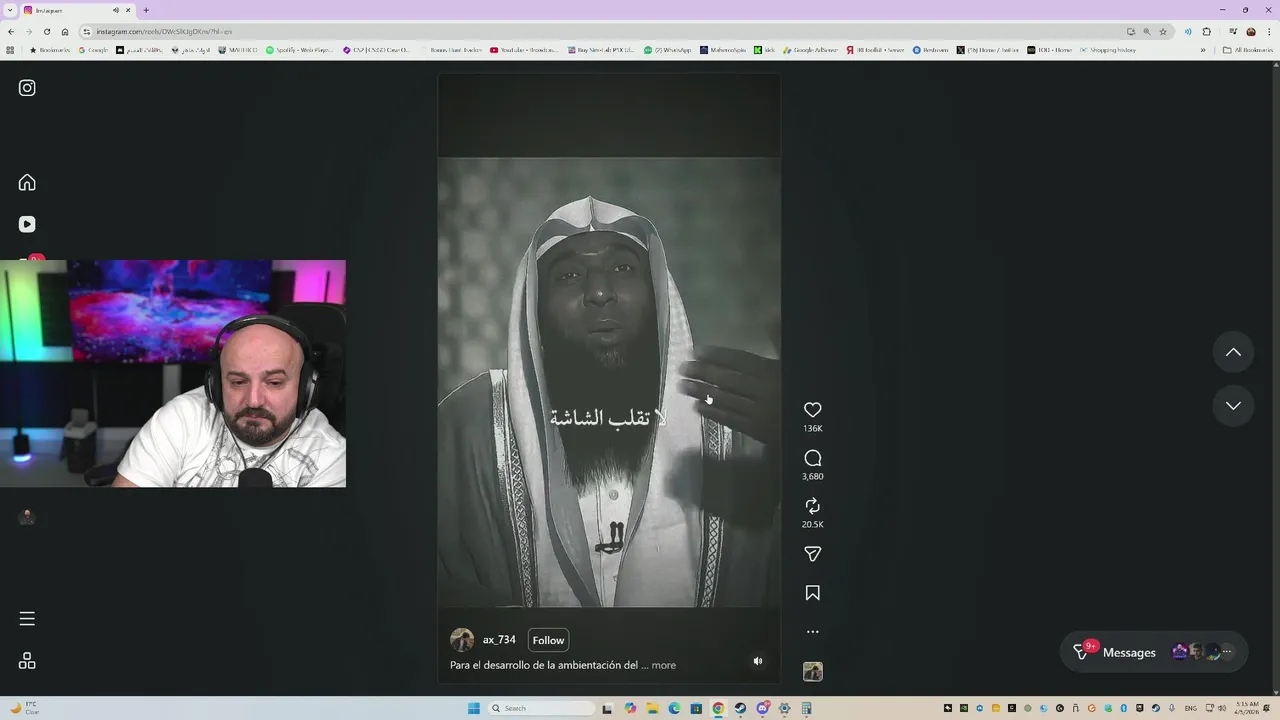Open the Instagram logo home link
The height and width of the screenshot is (720, 1280).
pos(27,88)
